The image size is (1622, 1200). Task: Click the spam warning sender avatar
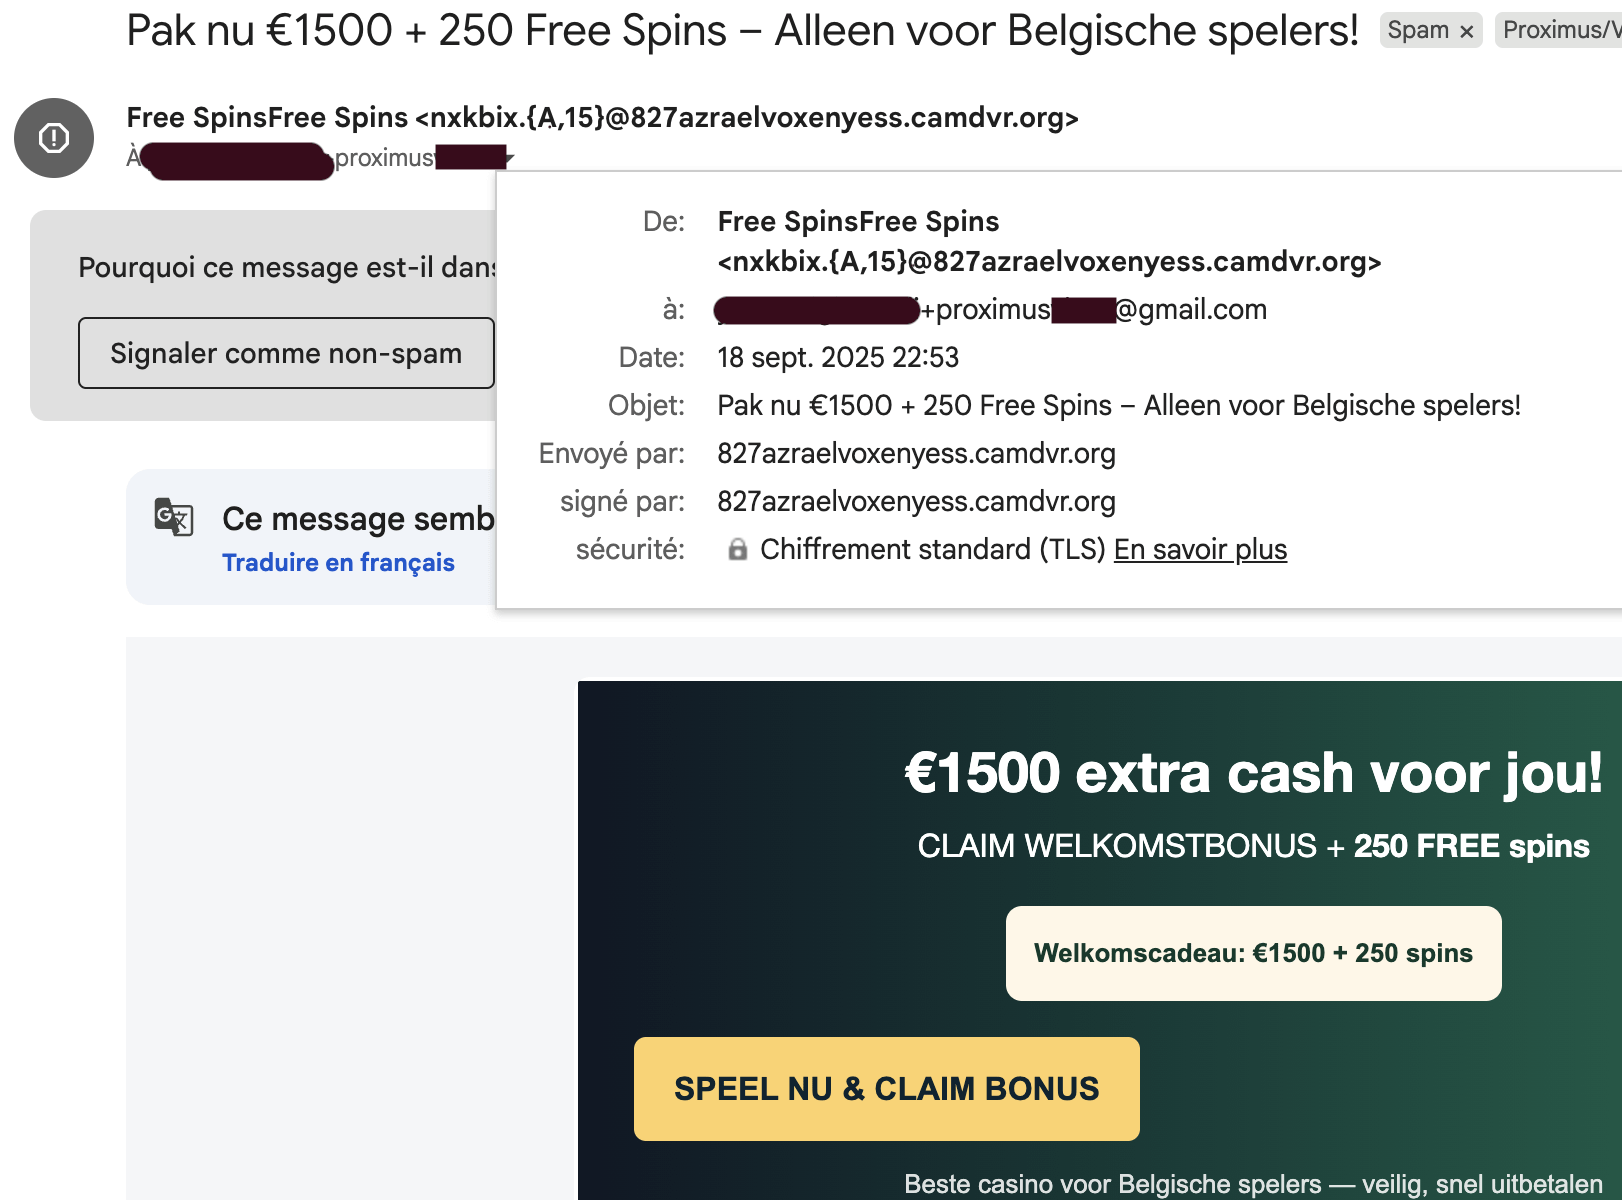(x=54, y=138)
